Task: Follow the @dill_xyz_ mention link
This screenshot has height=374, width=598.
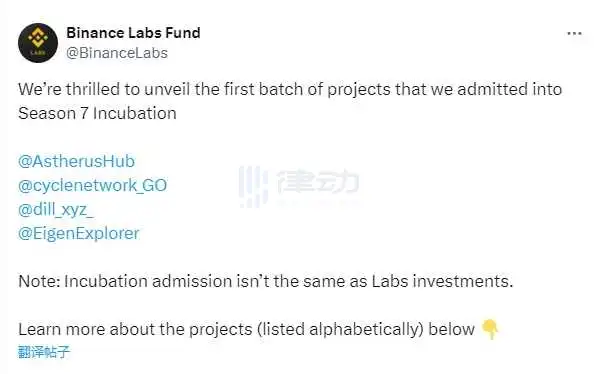Action: click(x=56, y=209)
